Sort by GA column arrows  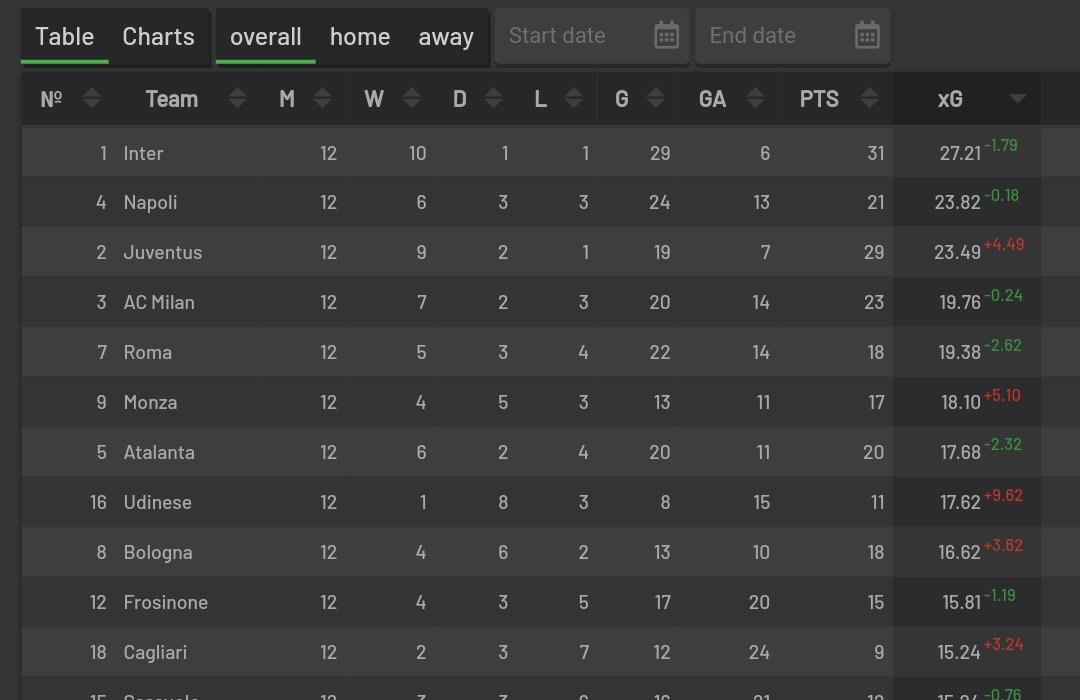(x=756, y=99)
